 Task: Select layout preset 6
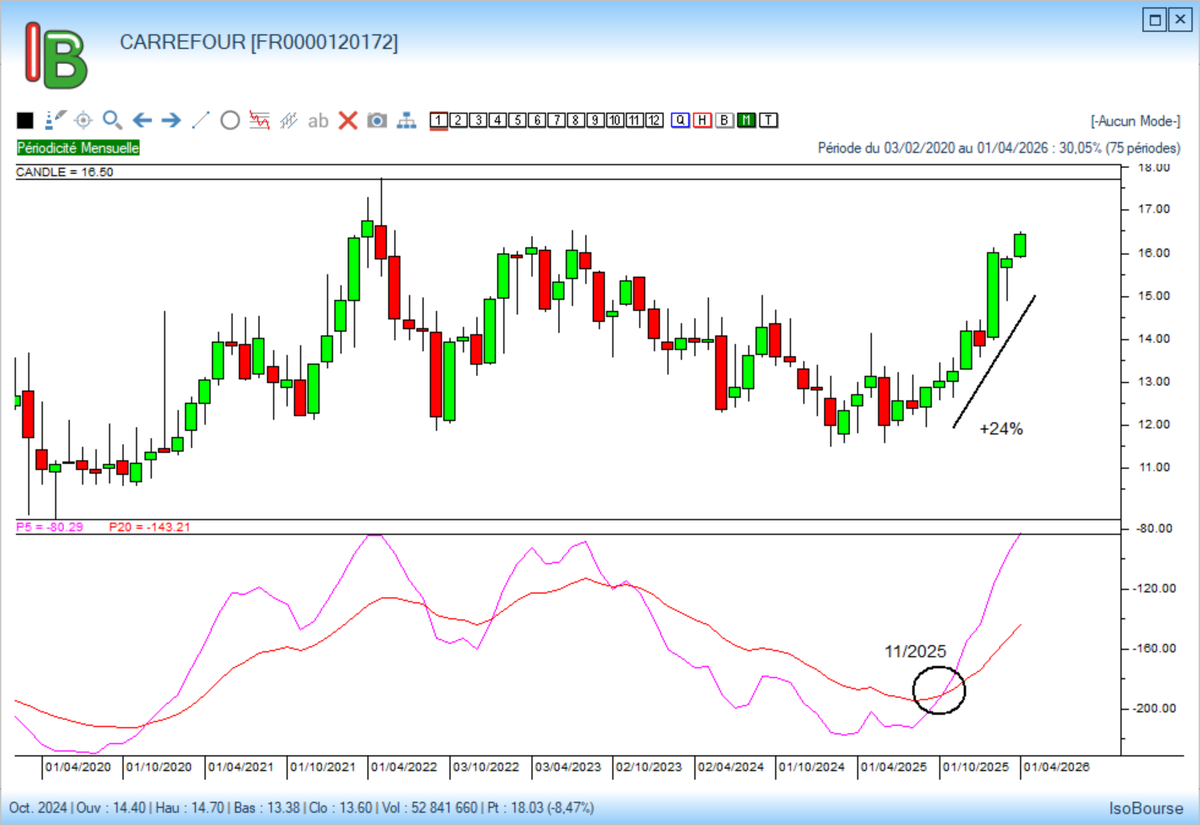tap(536, 121)
